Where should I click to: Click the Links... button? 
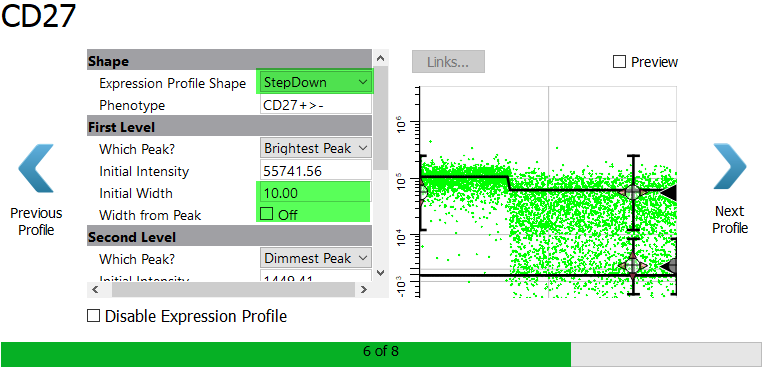coord(448,62)
